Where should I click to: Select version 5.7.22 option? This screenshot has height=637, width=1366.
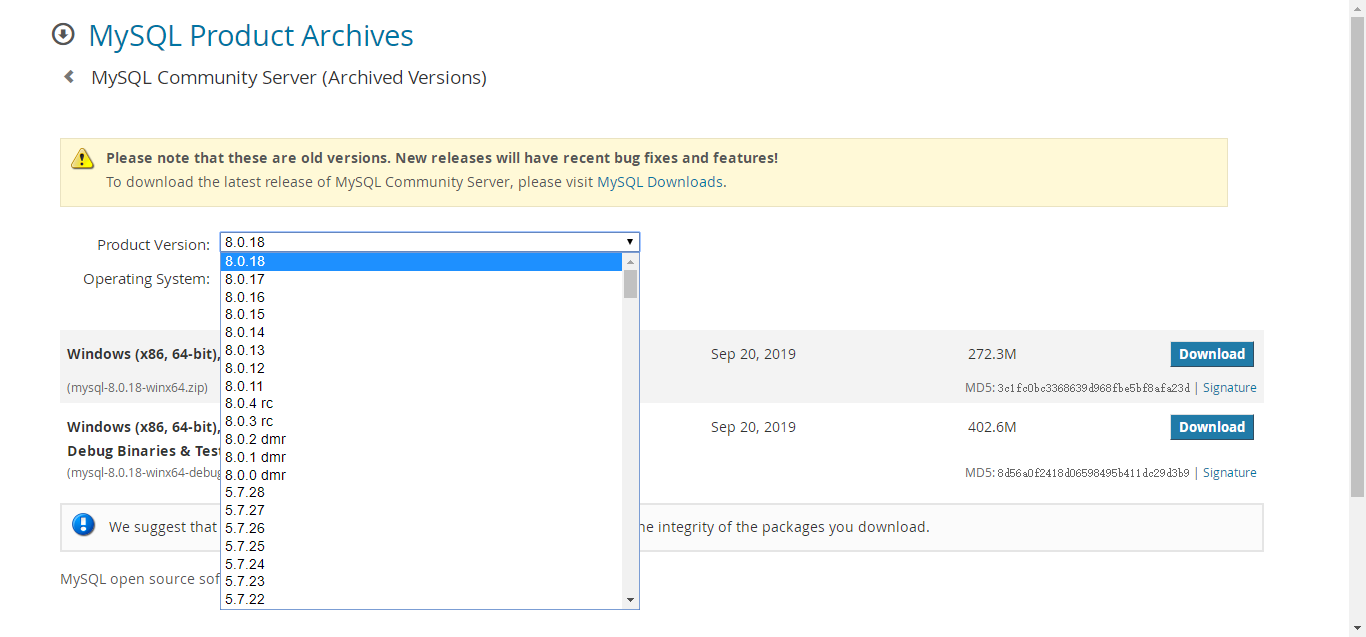tap(421, 600)
